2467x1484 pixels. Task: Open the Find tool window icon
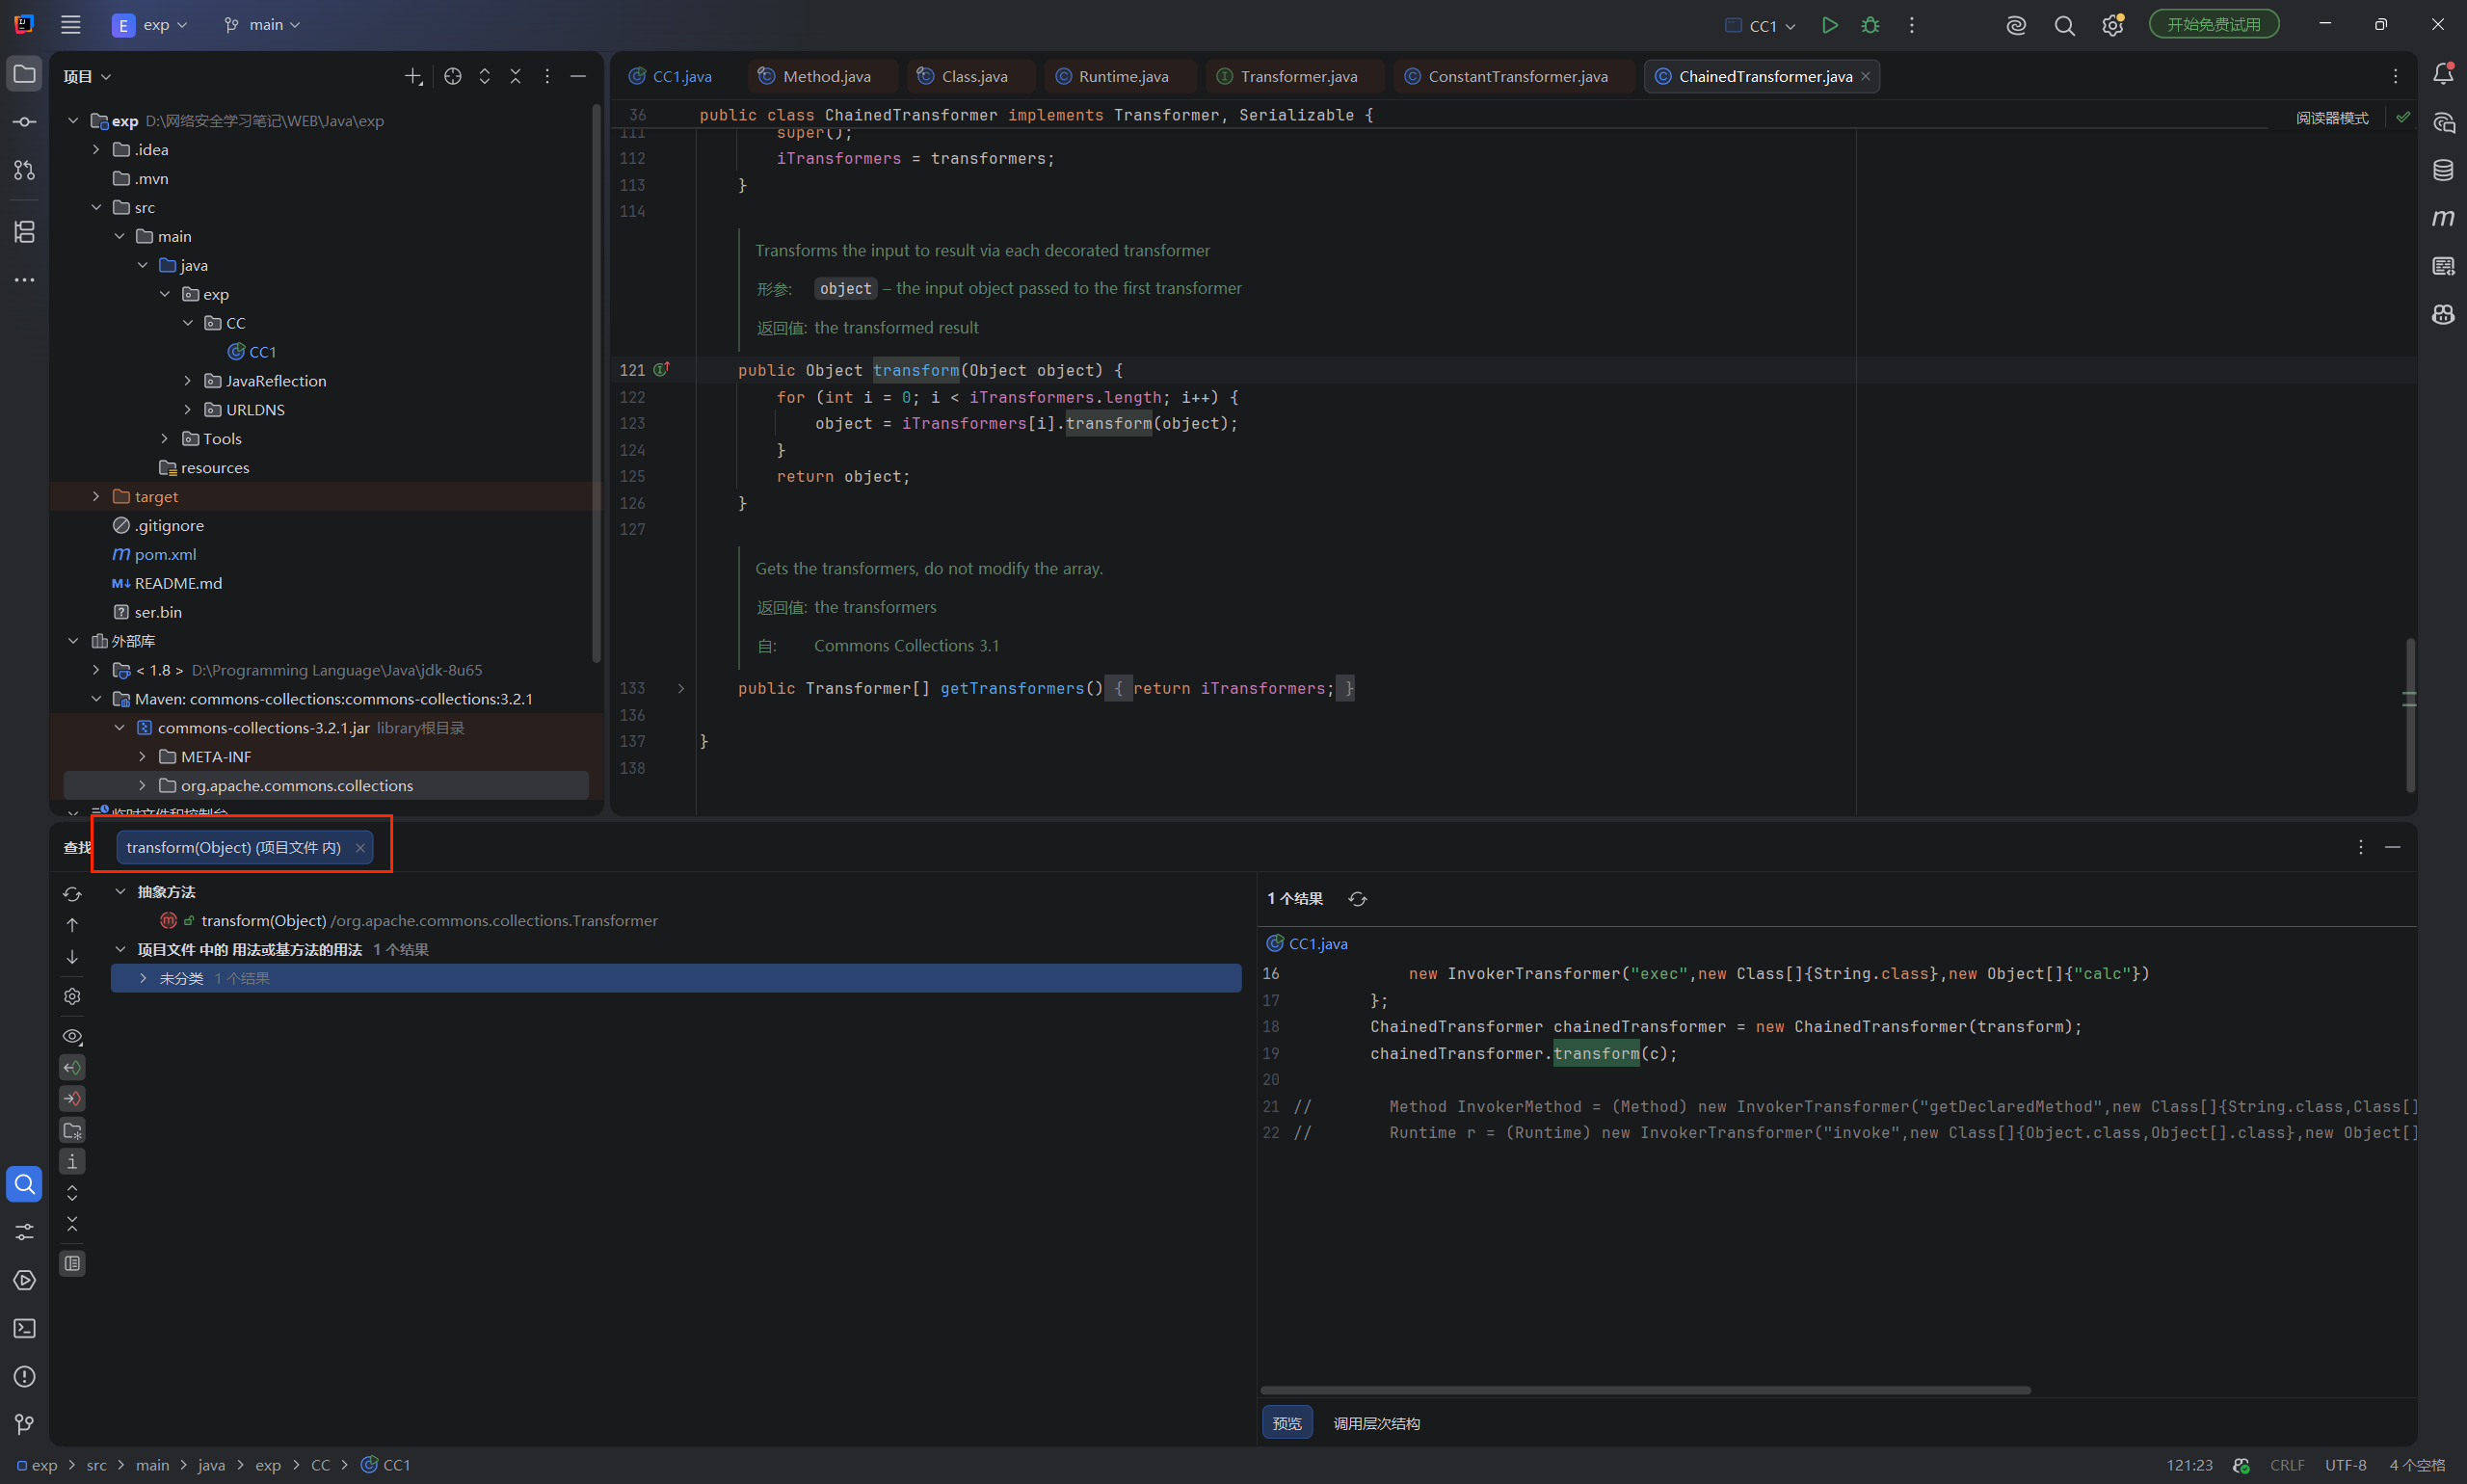24,1184
